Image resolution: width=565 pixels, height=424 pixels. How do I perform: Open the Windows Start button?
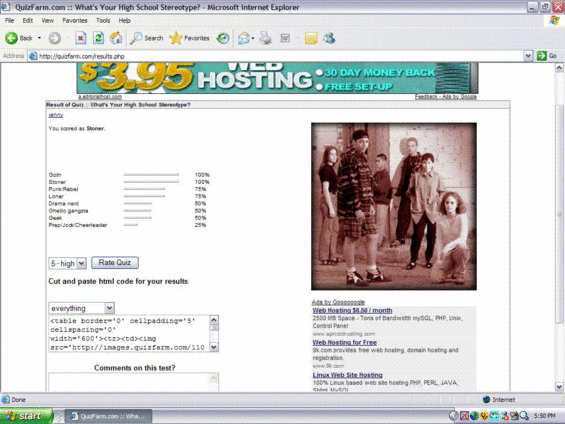[x=26, y=416]
